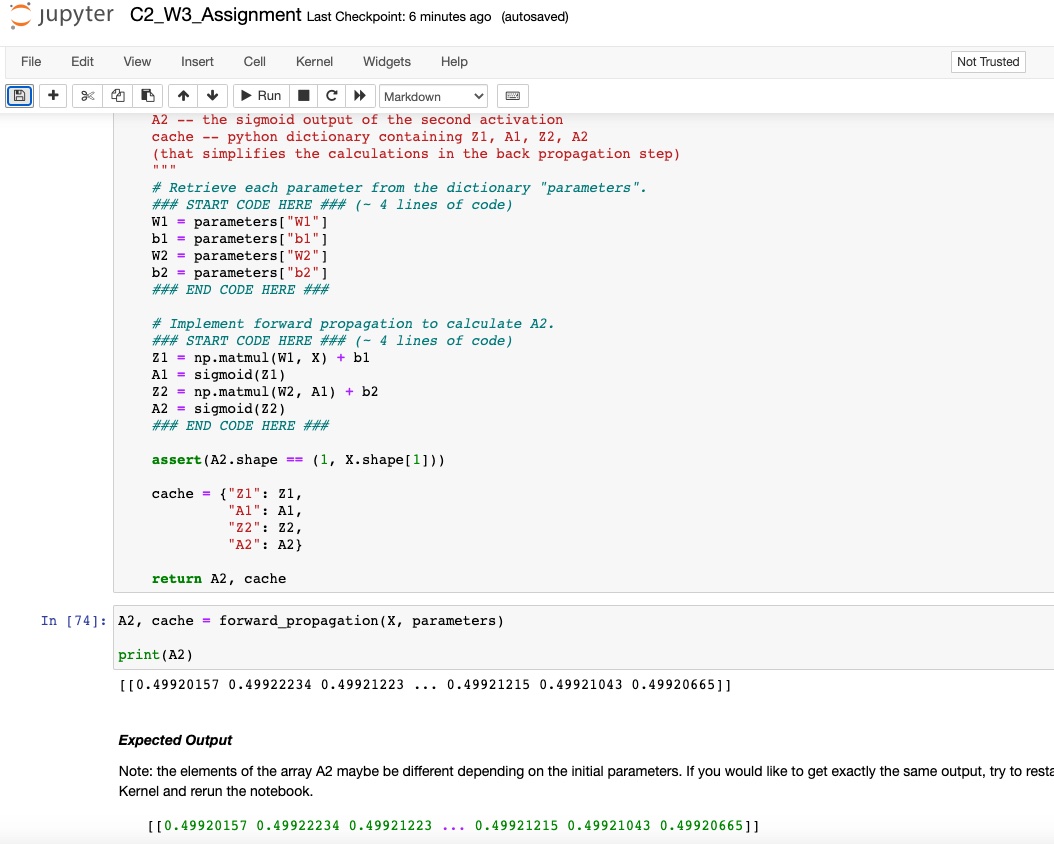1054x844 pixels.
Task: Copy the selected cell
Action: pyautogui.click(x=118, y=95)
